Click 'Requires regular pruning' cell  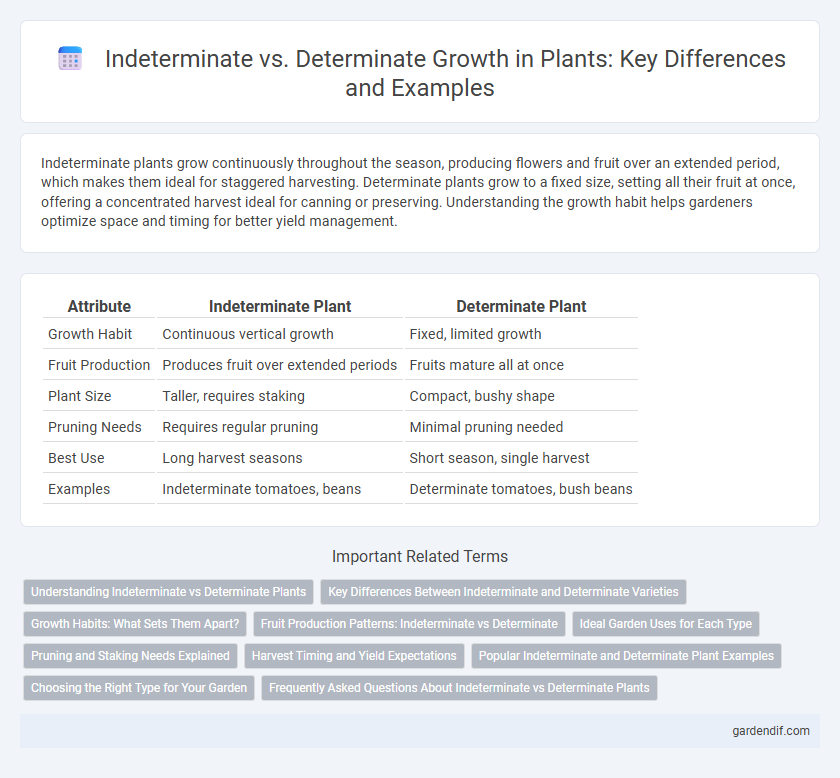point(280,427)
